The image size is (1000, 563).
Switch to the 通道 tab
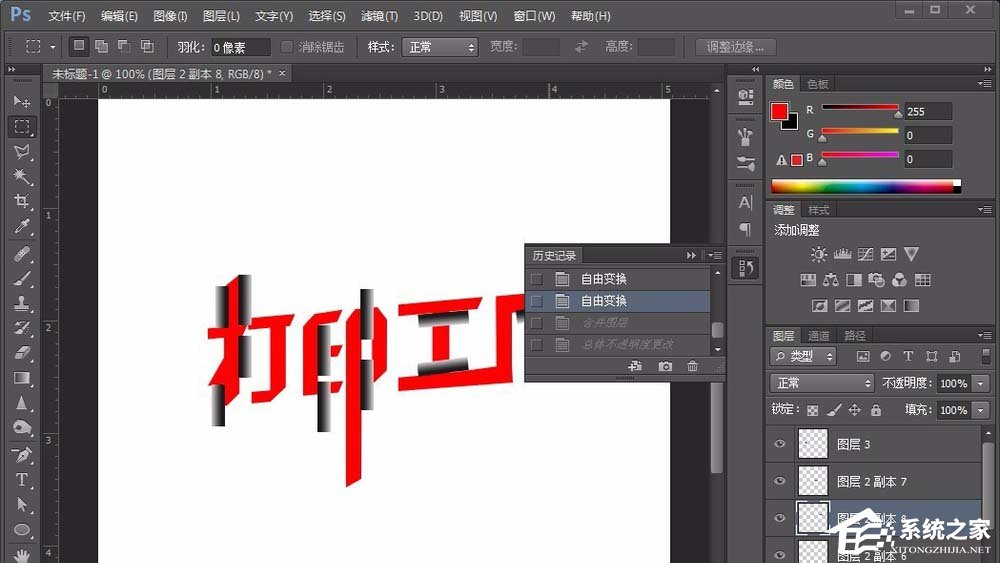click(x=819, y=336)
